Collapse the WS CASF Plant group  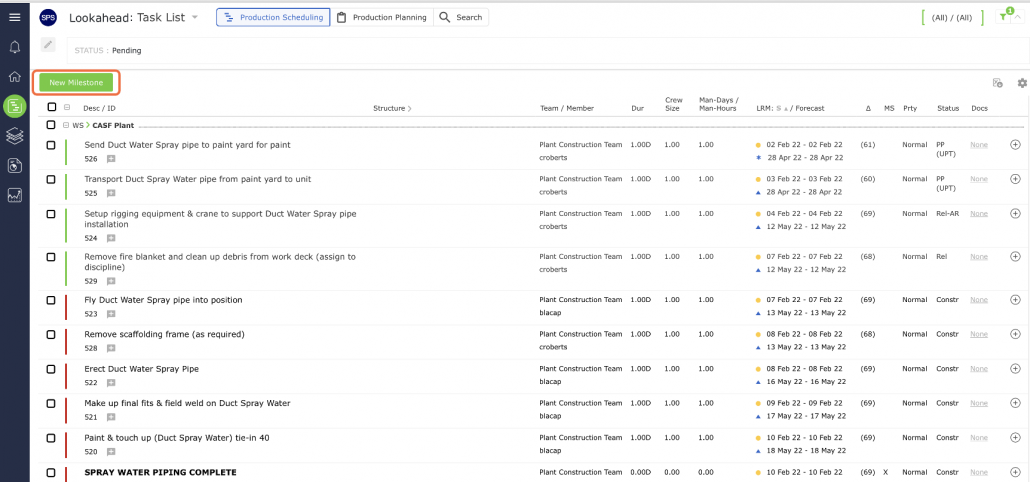(x=66, y=125)
